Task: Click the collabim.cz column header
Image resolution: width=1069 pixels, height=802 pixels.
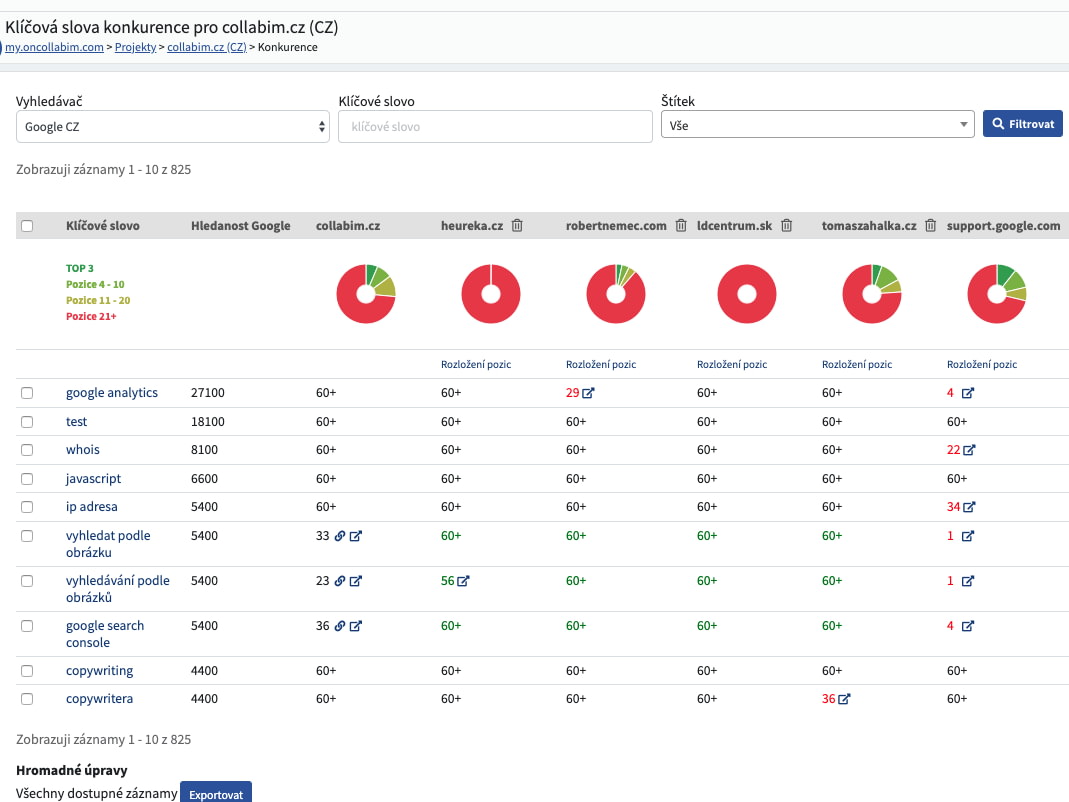Action: [348, 226]
